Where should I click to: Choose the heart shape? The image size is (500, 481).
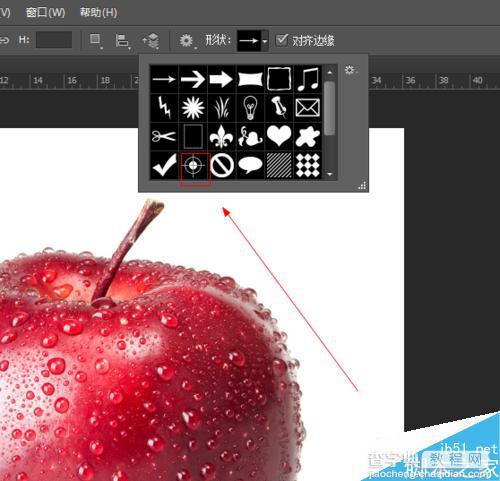point(279,136)
